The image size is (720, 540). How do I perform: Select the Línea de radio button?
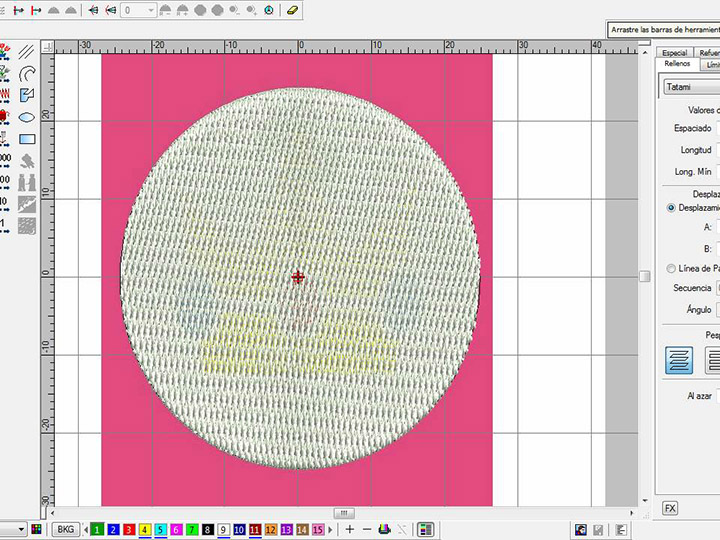coord(671,268)
